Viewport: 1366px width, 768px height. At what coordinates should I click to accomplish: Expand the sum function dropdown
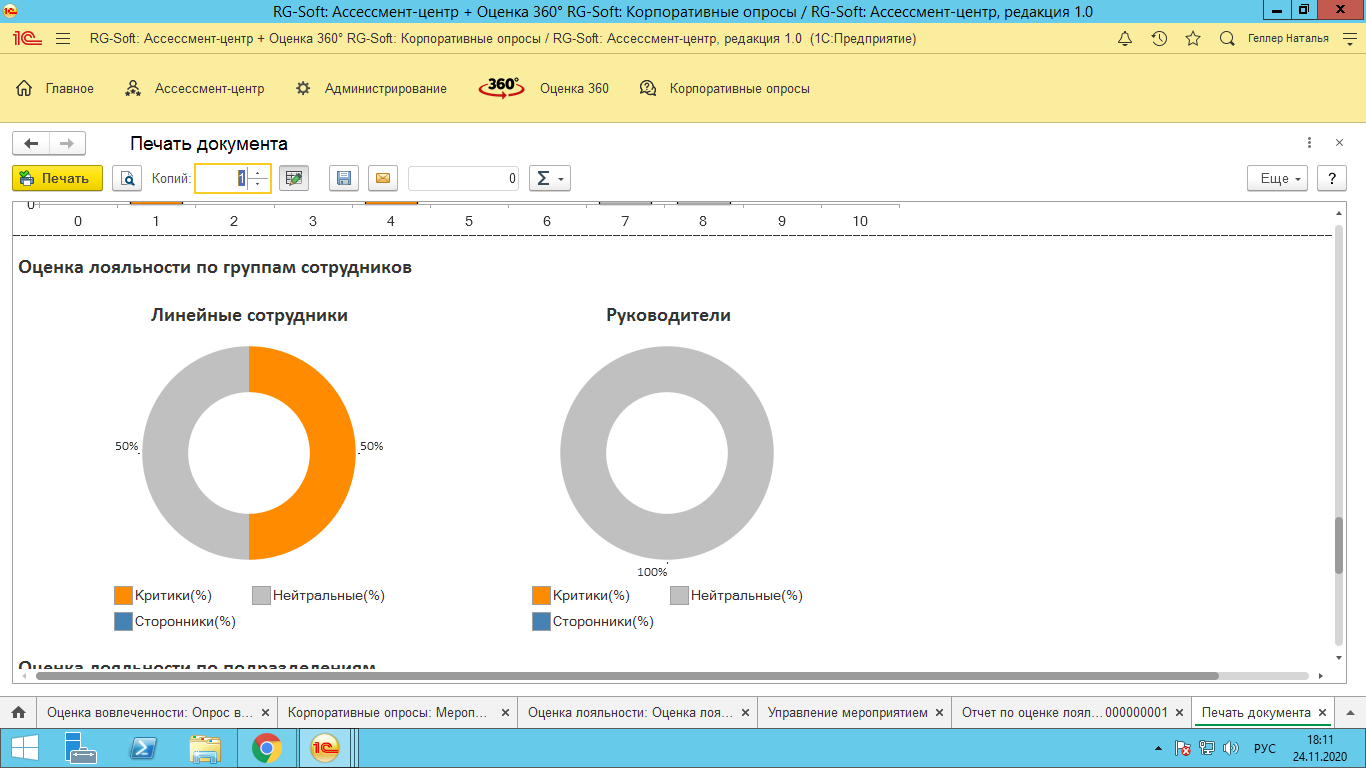tap(549, 178)
